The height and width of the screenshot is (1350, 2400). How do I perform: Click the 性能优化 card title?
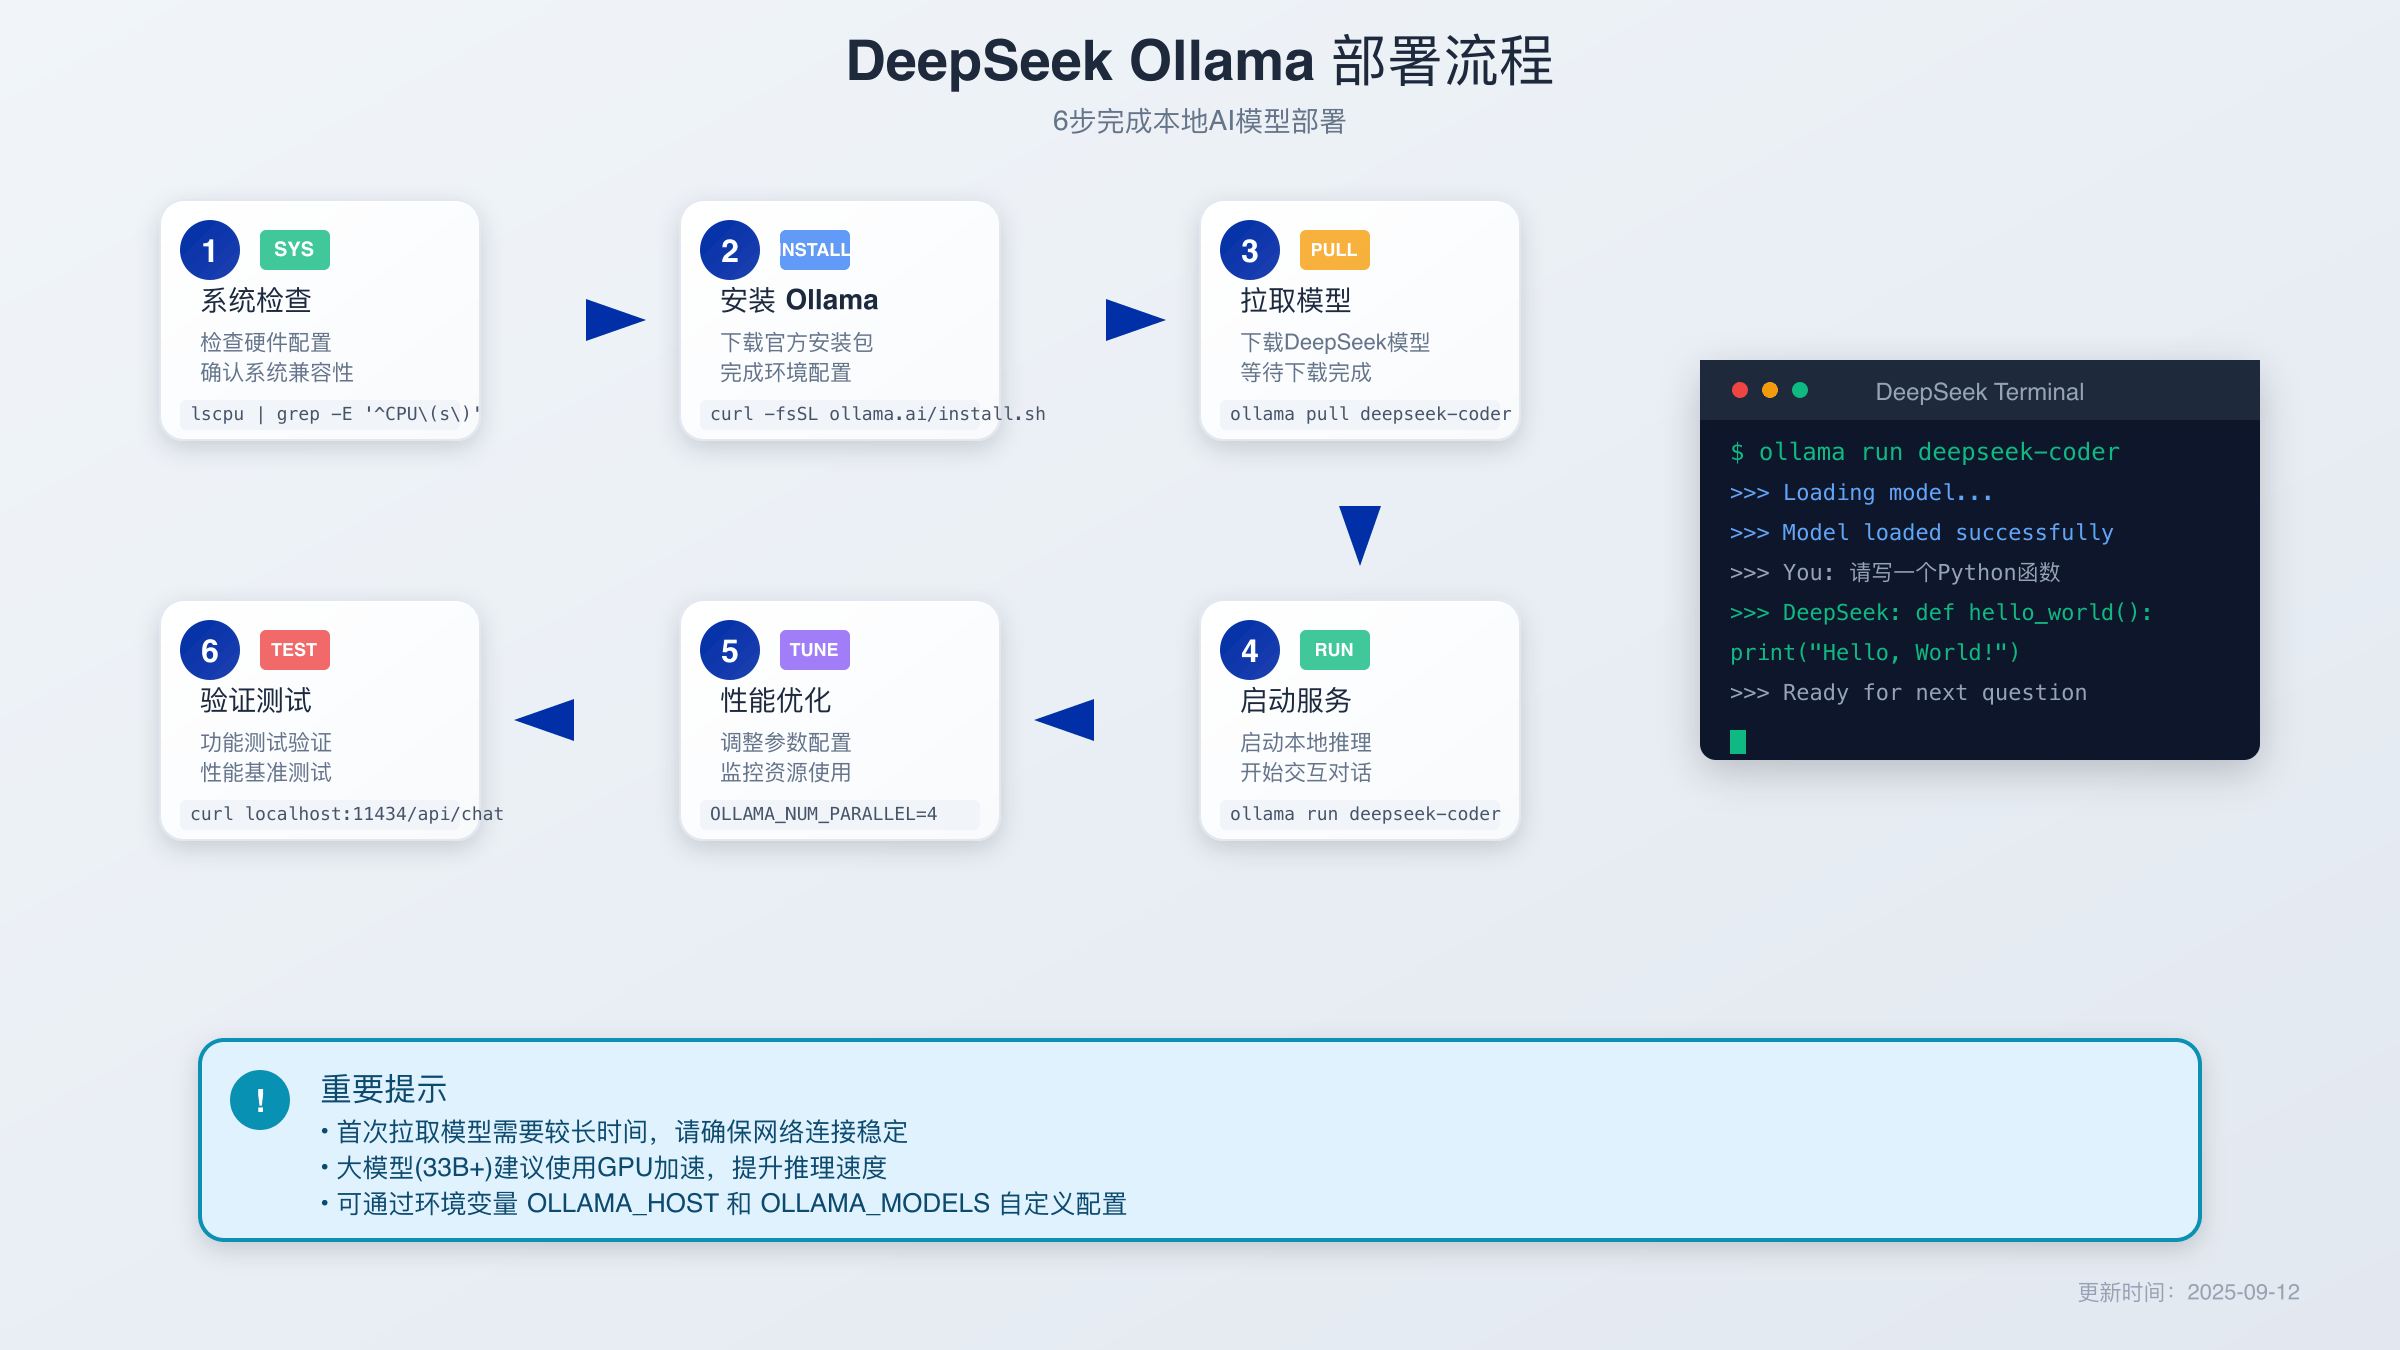[x=776, y=700]
